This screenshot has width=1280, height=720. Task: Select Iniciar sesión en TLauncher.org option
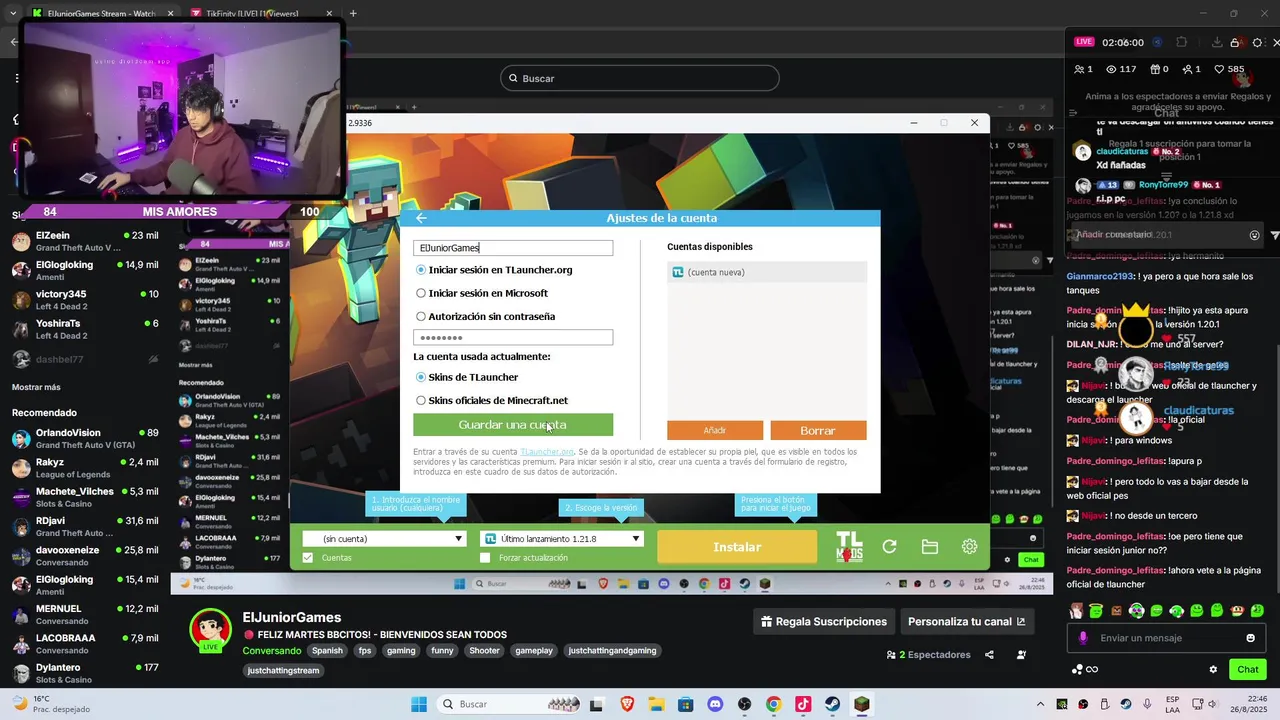(494, 270)
